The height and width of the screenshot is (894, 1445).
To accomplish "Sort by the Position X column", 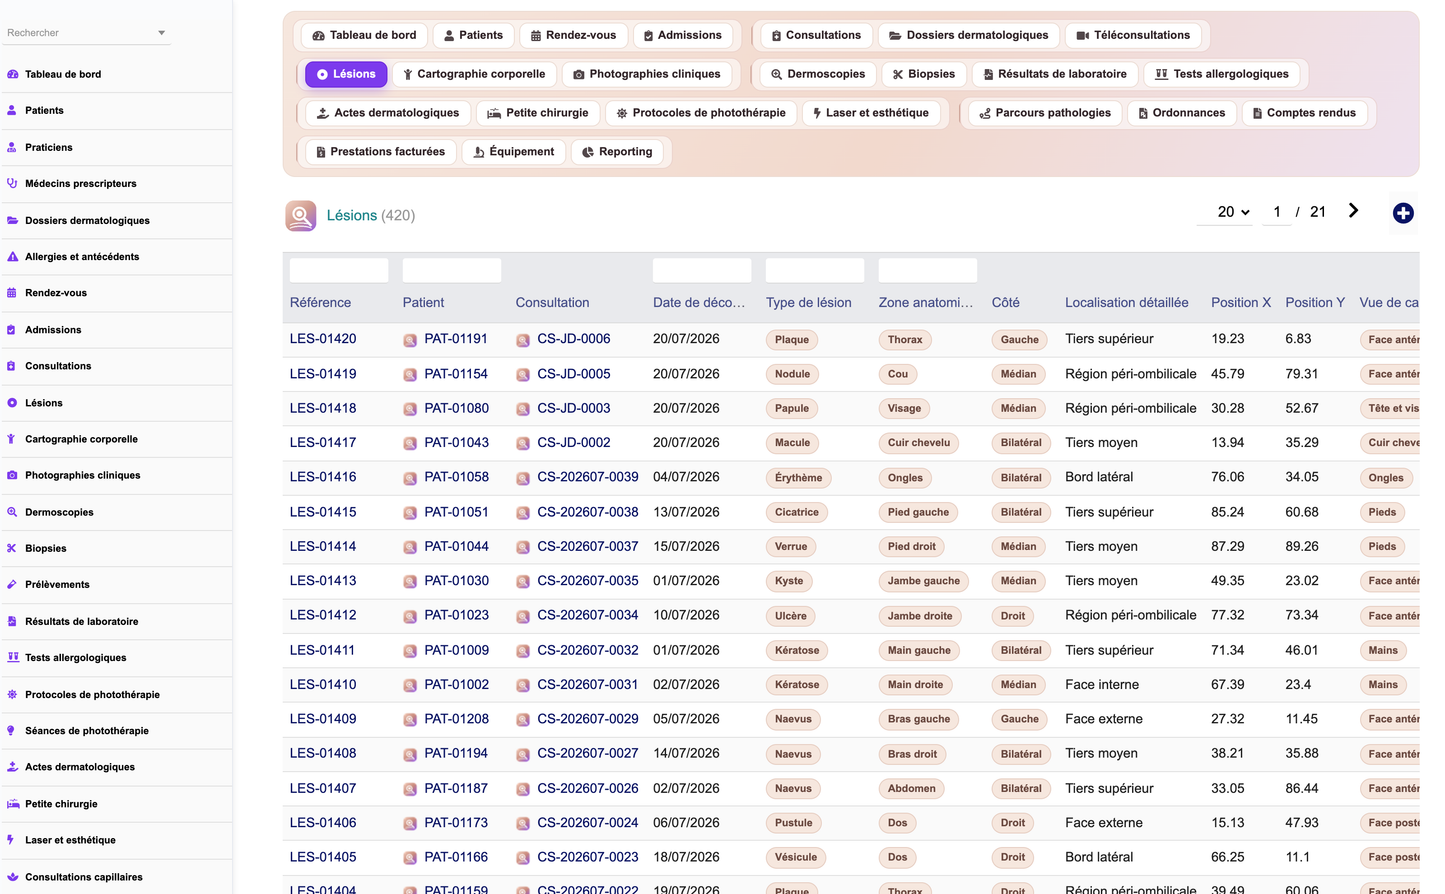I will [1241, 303].
